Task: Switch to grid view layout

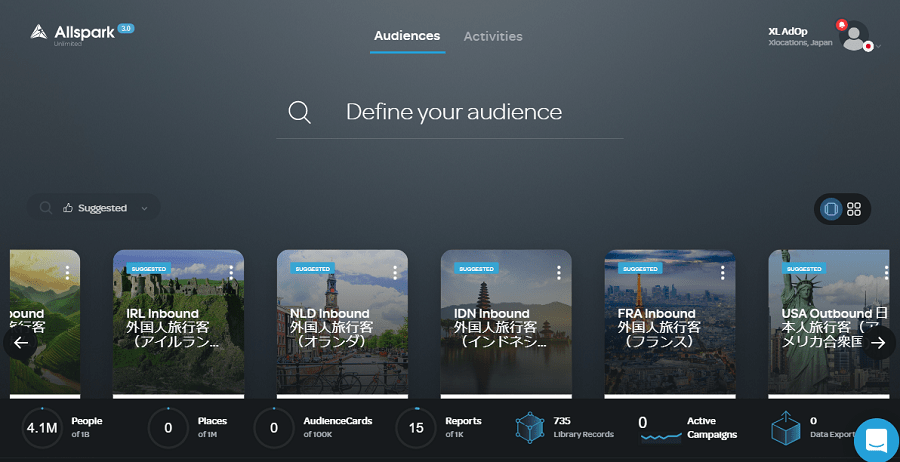Action: (x=854, y=209)
